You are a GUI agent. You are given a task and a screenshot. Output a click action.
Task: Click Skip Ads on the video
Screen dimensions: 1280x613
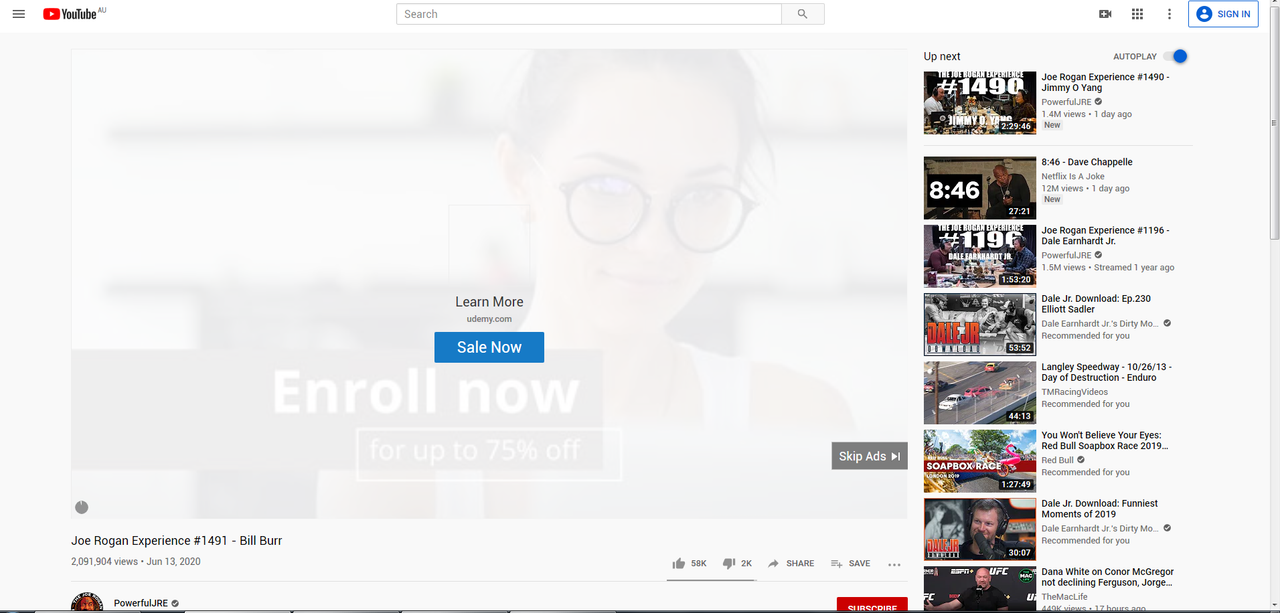[869, 456]
